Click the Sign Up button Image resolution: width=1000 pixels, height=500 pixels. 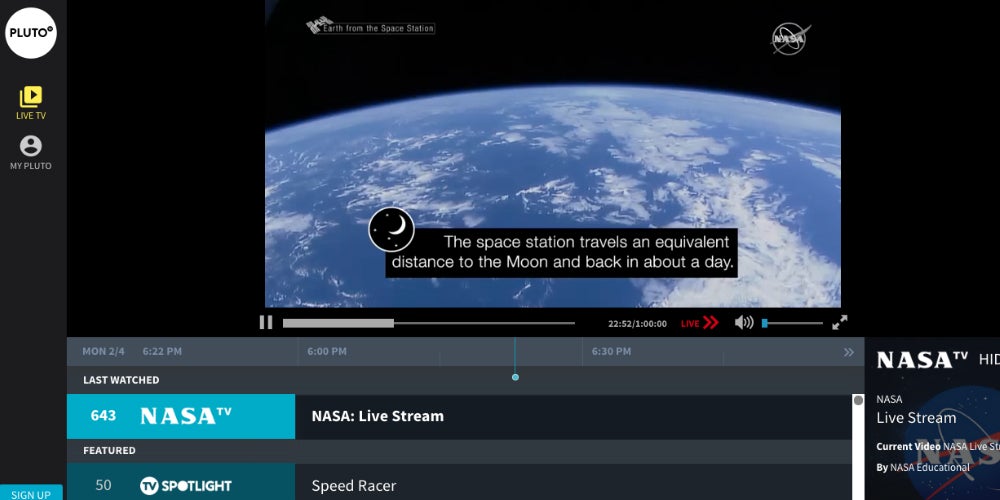[x=31, y=493]
